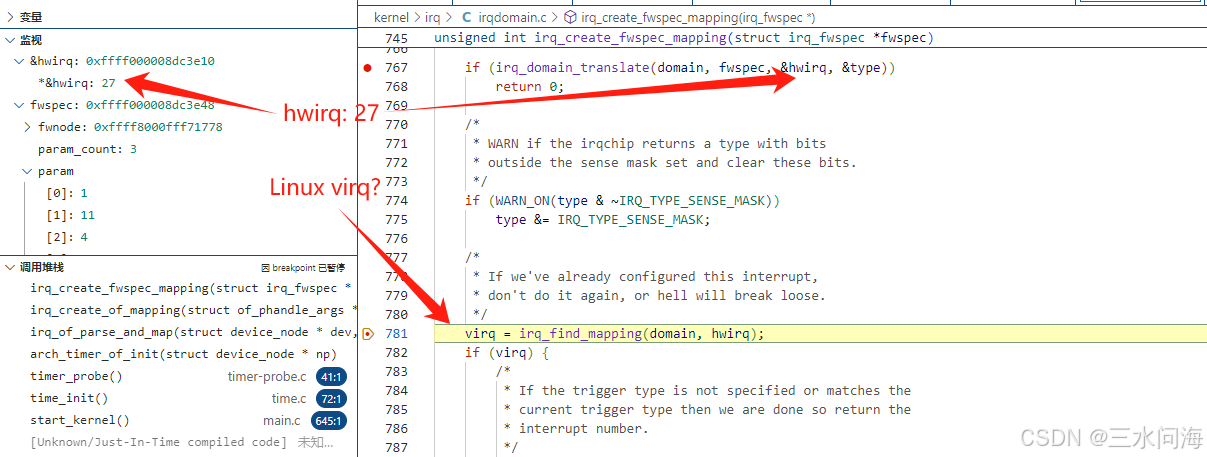This screenshot has width=1207, height=457.
Task: Select the irq_create_of_mapping stack frame
Action: (179, 310)
